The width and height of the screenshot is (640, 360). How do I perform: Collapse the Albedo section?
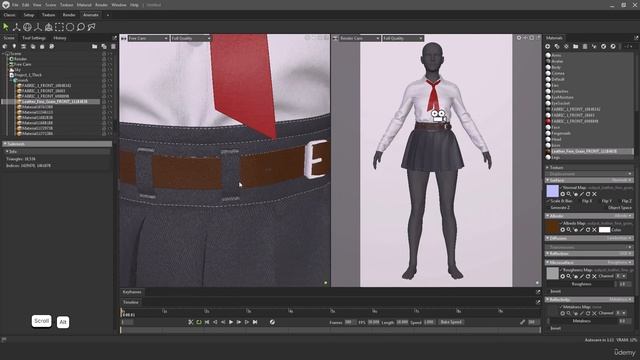coord(548,216)
